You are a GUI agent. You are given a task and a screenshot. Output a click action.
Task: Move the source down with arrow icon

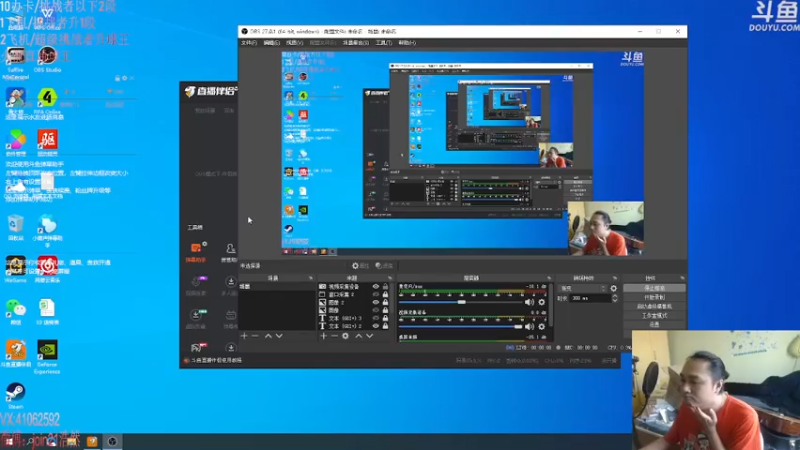tap(370, 336)
